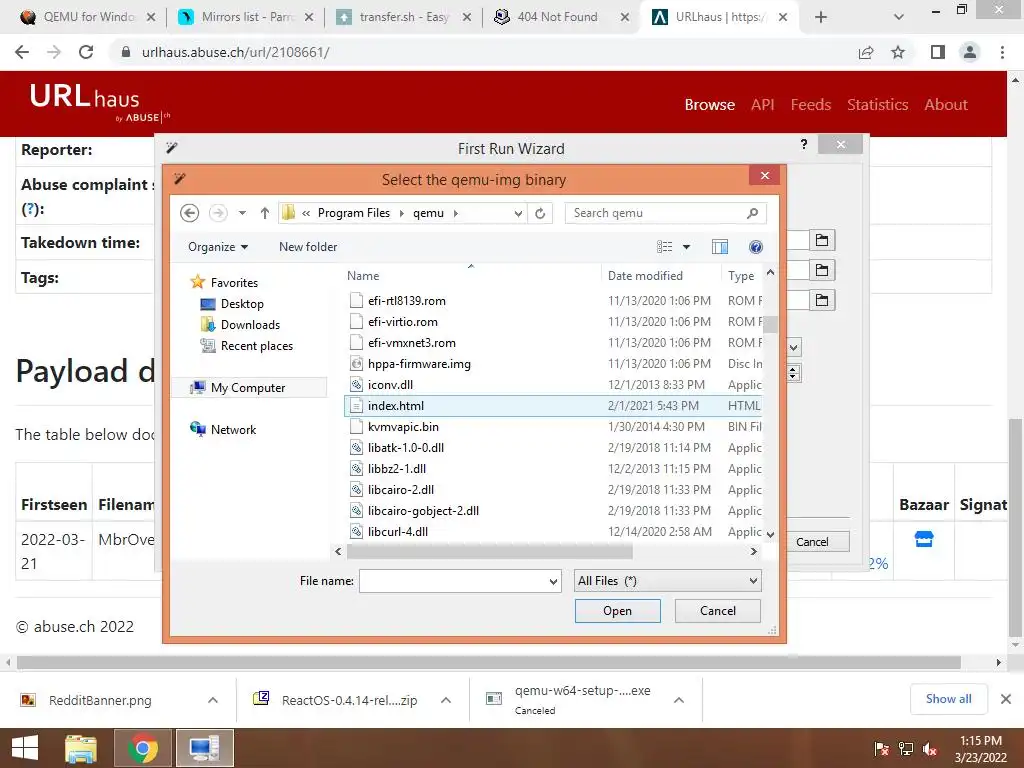The height and width of the screenshot is (768, 1024).
Task: Click Cancel in First Run Wizard
Action: (812, 541)
